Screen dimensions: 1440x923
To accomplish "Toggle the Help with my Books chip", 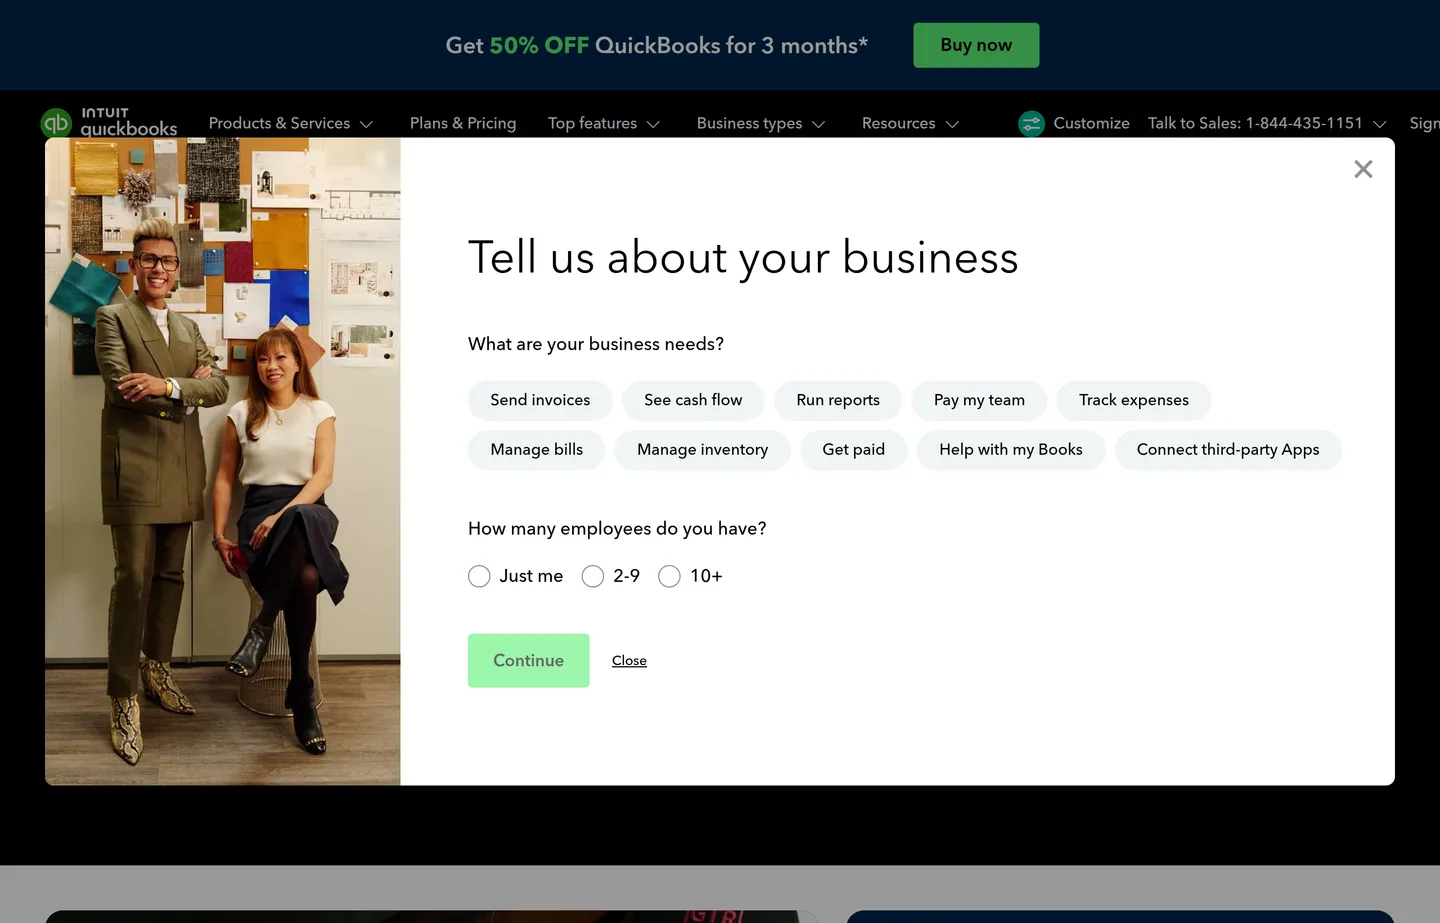I will pyautogui.click(x=1011, y=450).
